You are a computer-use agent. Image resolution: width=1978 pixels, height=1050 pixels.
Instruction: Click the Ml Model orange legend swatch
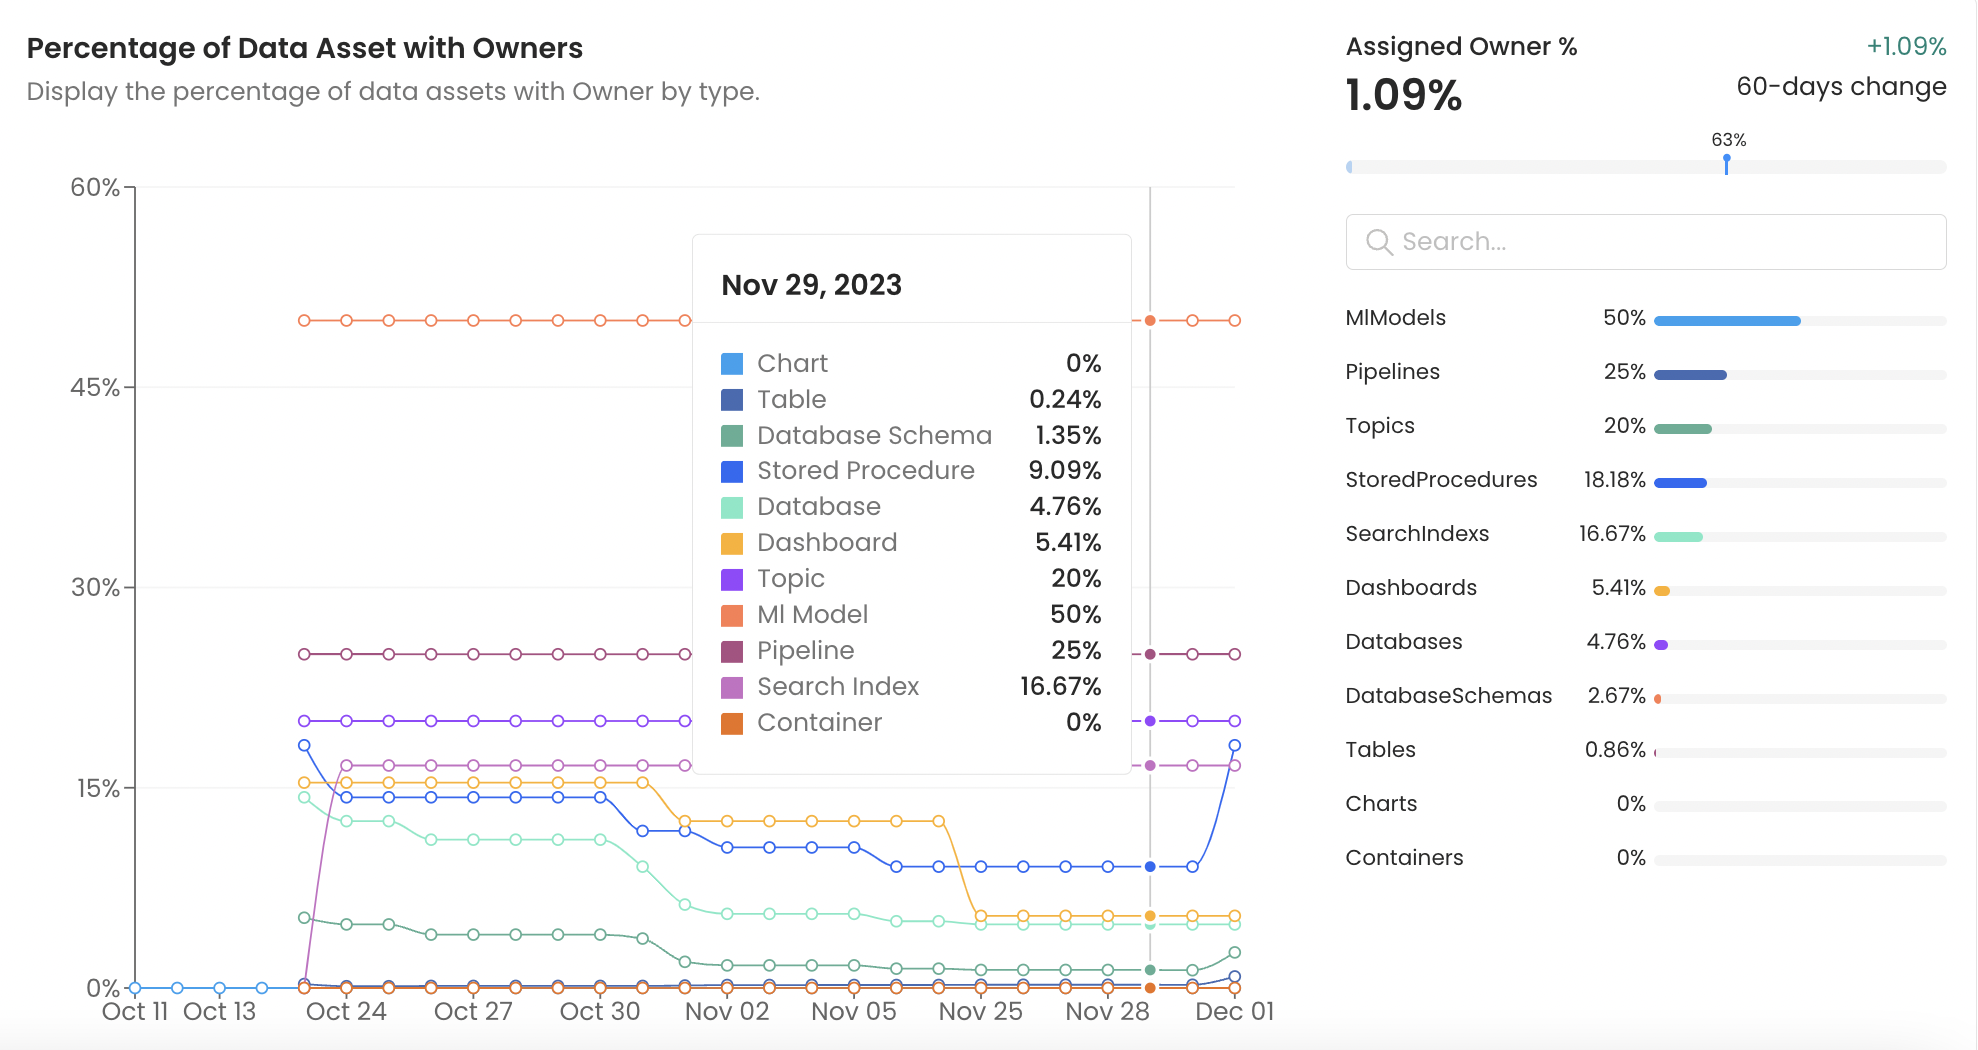coord(734,614)
